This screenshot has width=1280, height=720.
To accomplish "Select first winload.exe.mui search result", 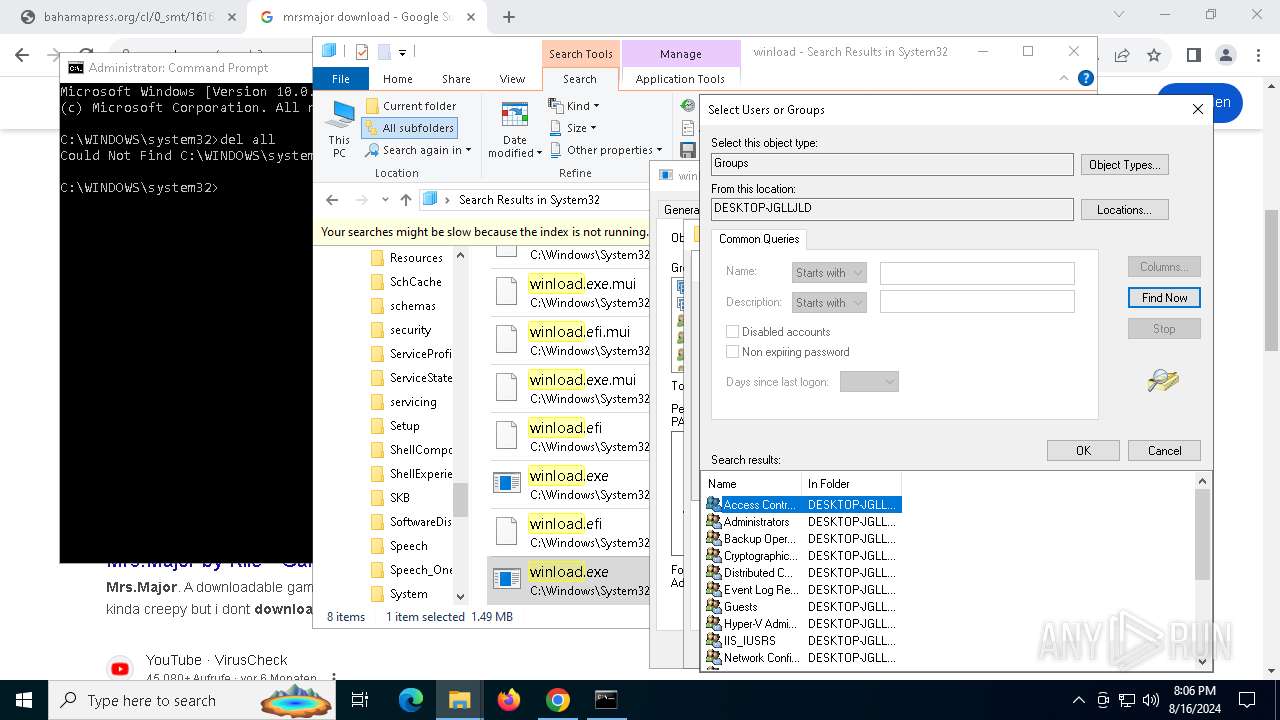I will point(570,292).
